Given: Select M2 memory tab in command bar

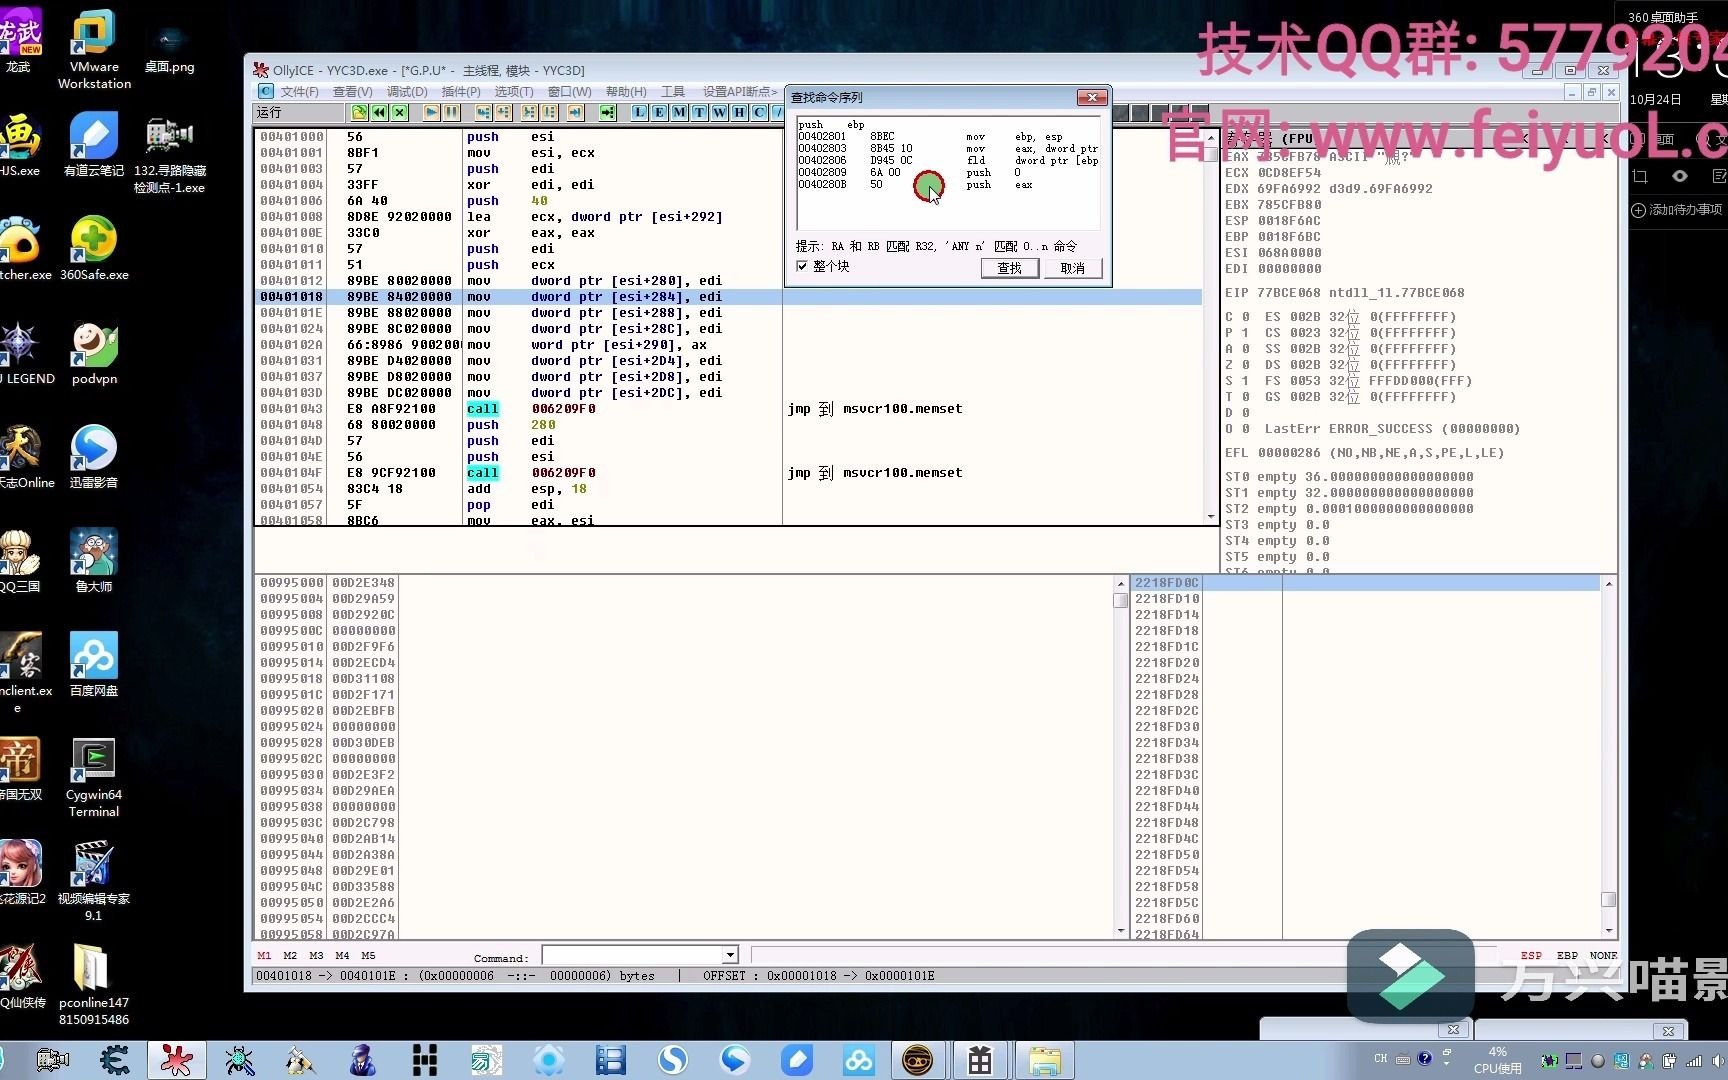Looking at the screenshot, I should click(x=290, y=956).
